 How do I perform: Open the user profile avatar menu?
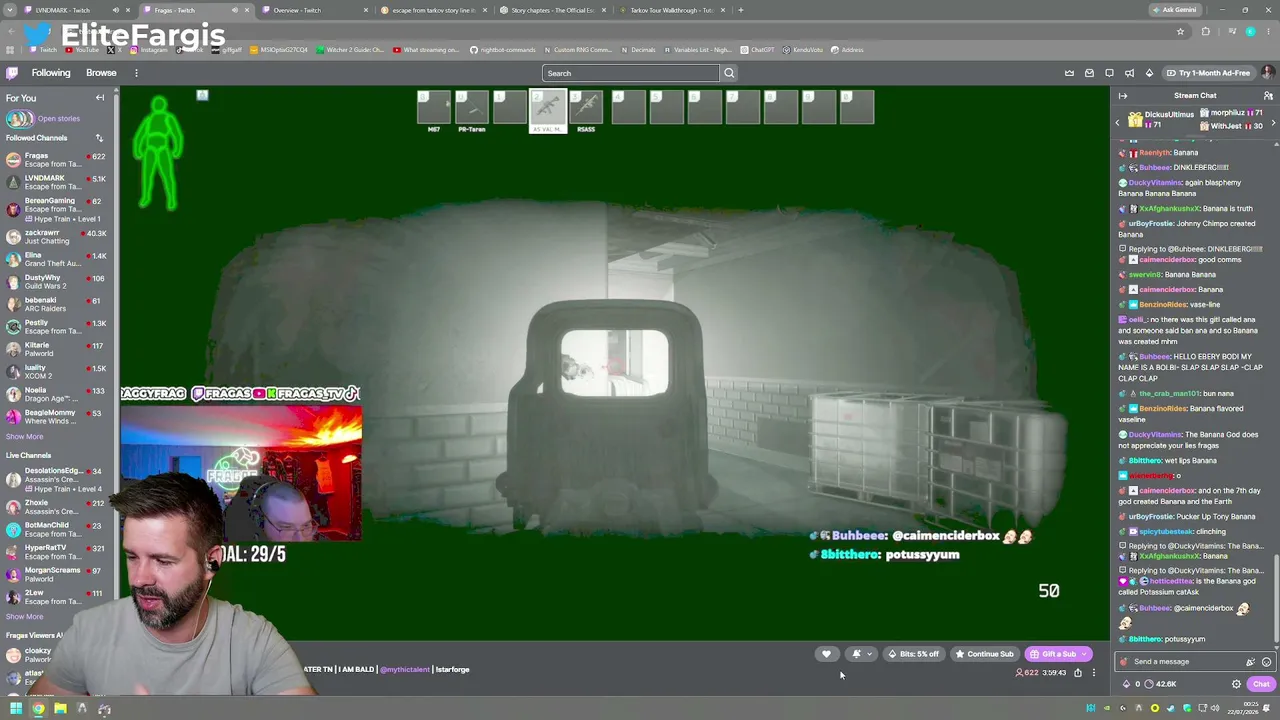[x=1268, y=73]
